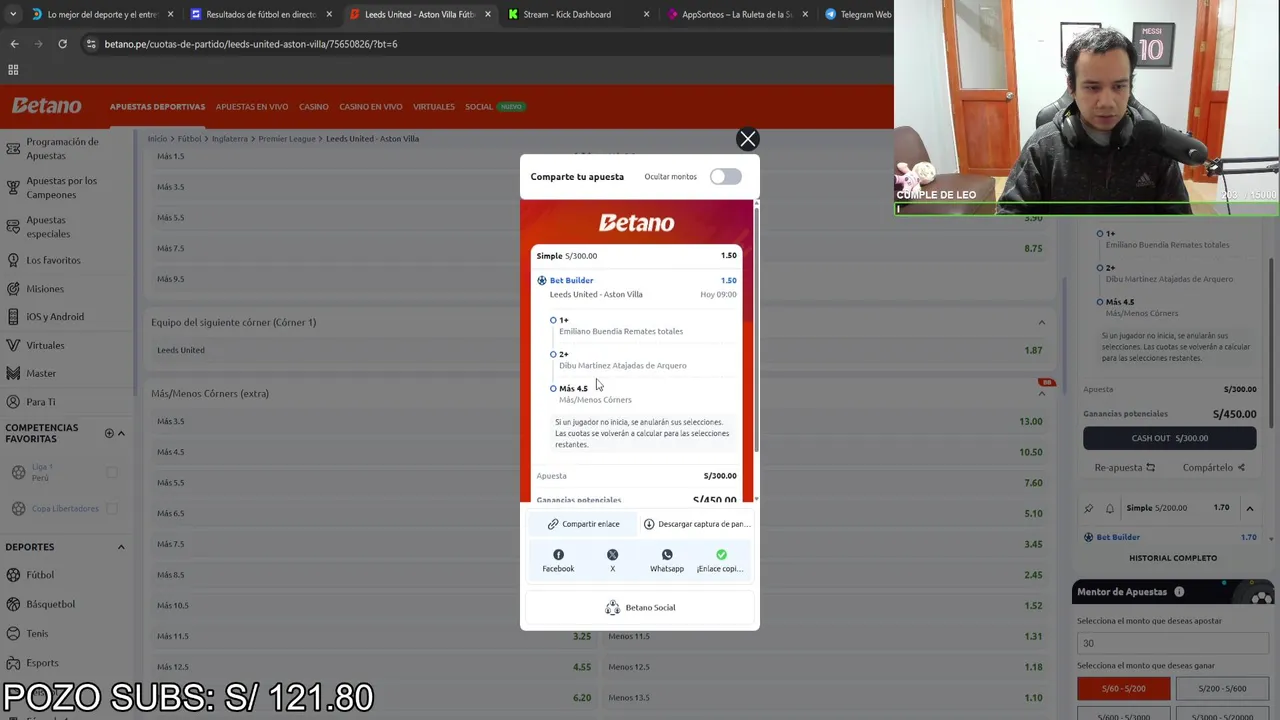Image resolution: width=1280 pixels, height=720 pixels.
Task: Pin the Simple S/200.00 bet
Action: [x=1088, y=508]
